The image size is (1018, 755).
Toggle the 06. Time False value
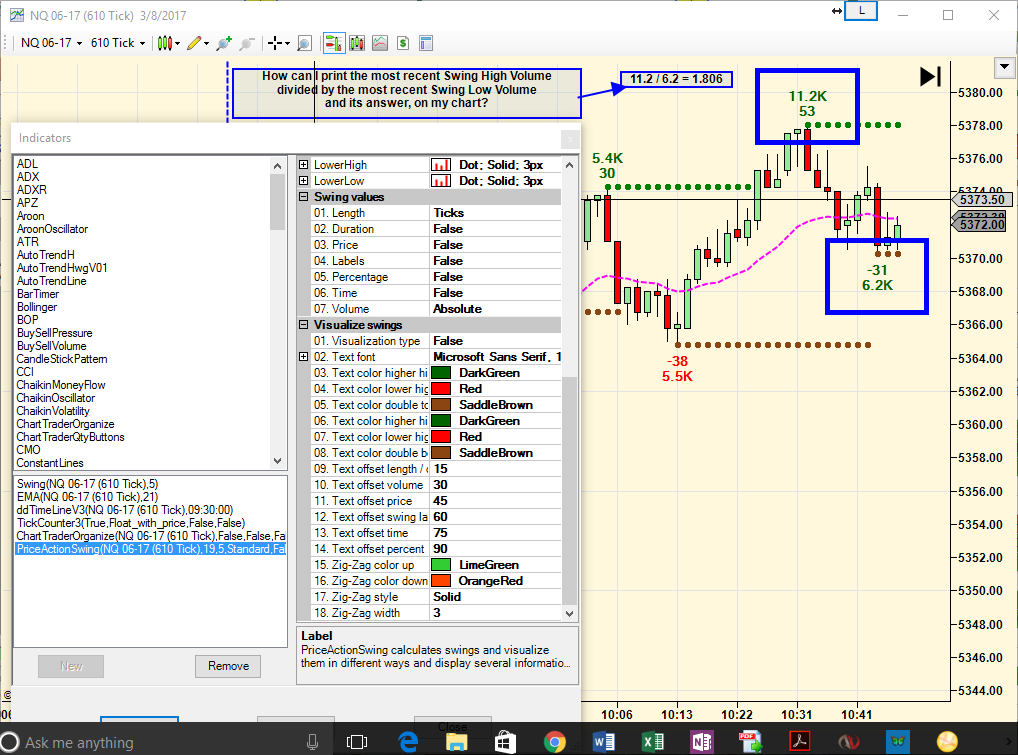pyautogui.click(x=495, y=293)
